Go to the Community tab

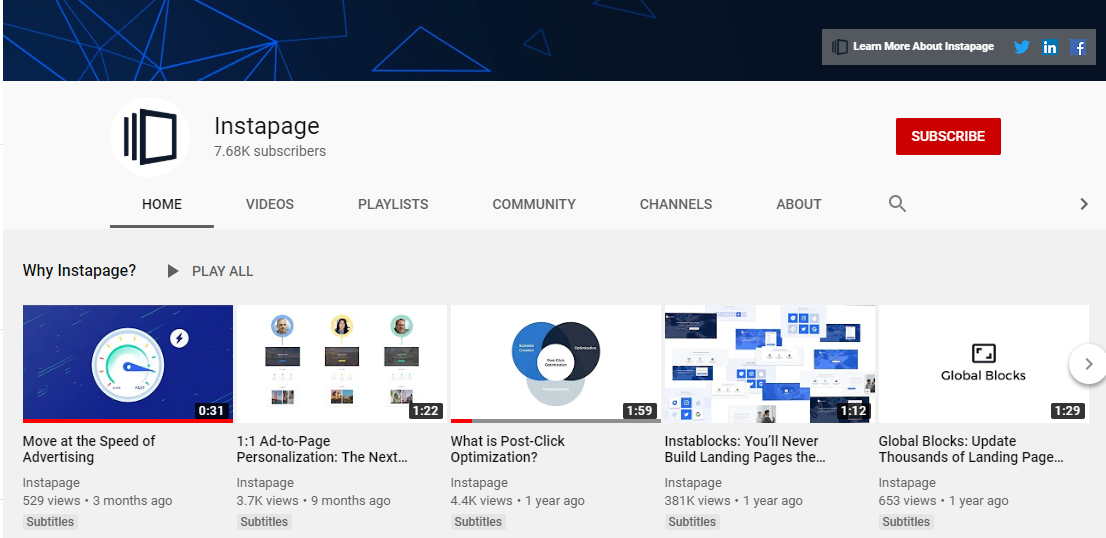534,204
